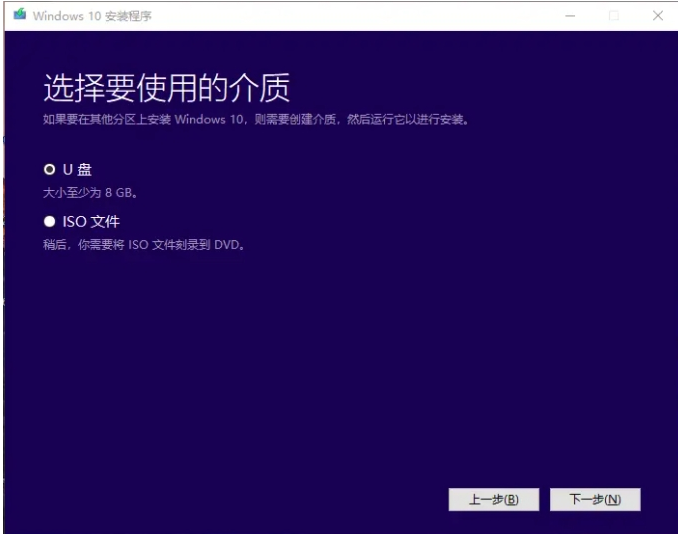
Task: Proceed using the 下一步(N) button
Action: pos(595,499)
